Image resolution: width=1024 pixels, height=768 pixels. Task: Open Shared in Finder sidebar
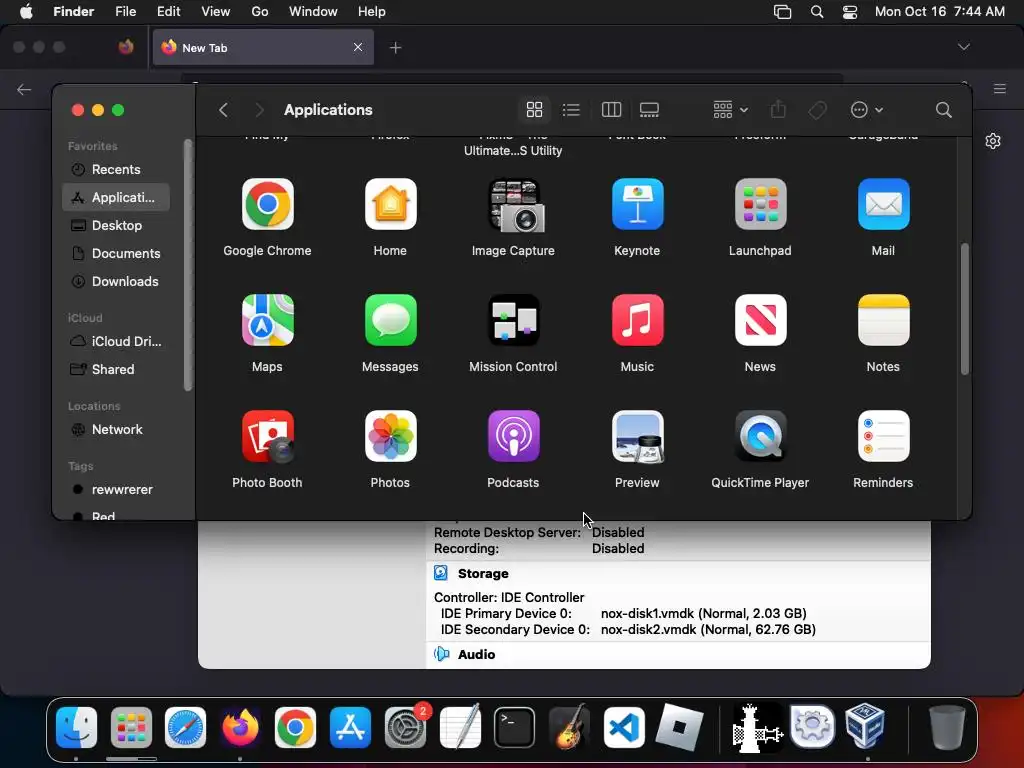[115, 370]
